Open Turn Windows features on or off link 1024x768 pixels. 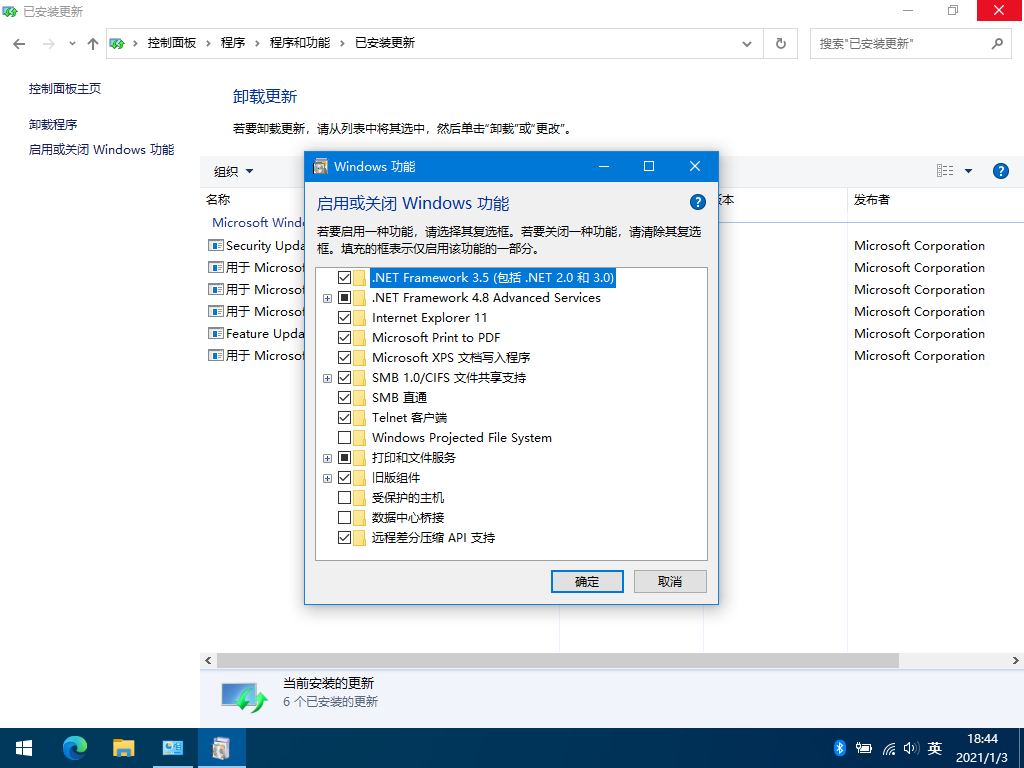coord(101,150)
